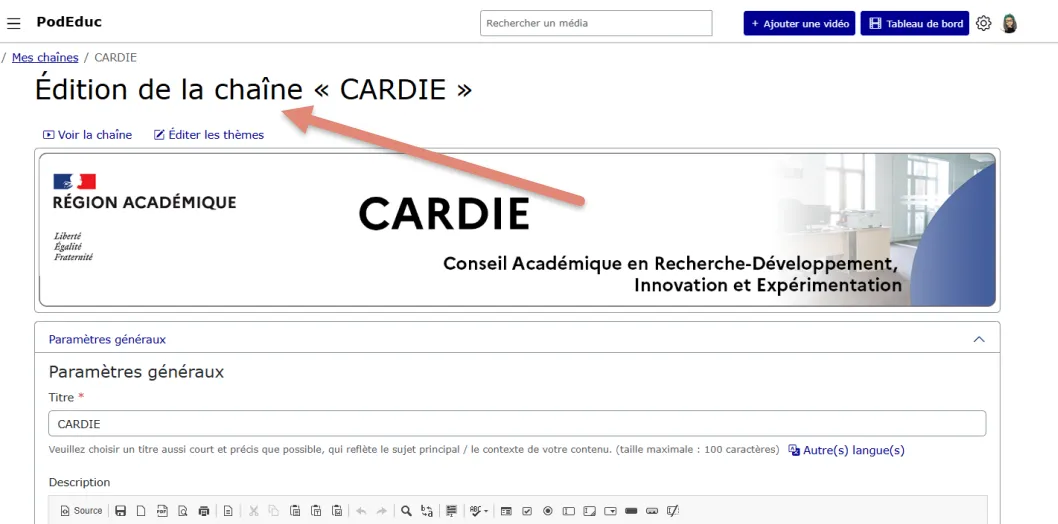Click the Paste clipboard icon
The height and width of the screenshot is (524, 1058).
tap(295, 511)
